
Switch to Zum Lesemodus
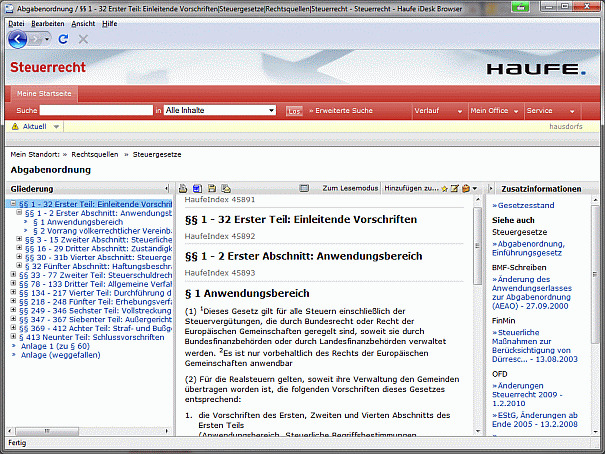(x=350, y=188)
